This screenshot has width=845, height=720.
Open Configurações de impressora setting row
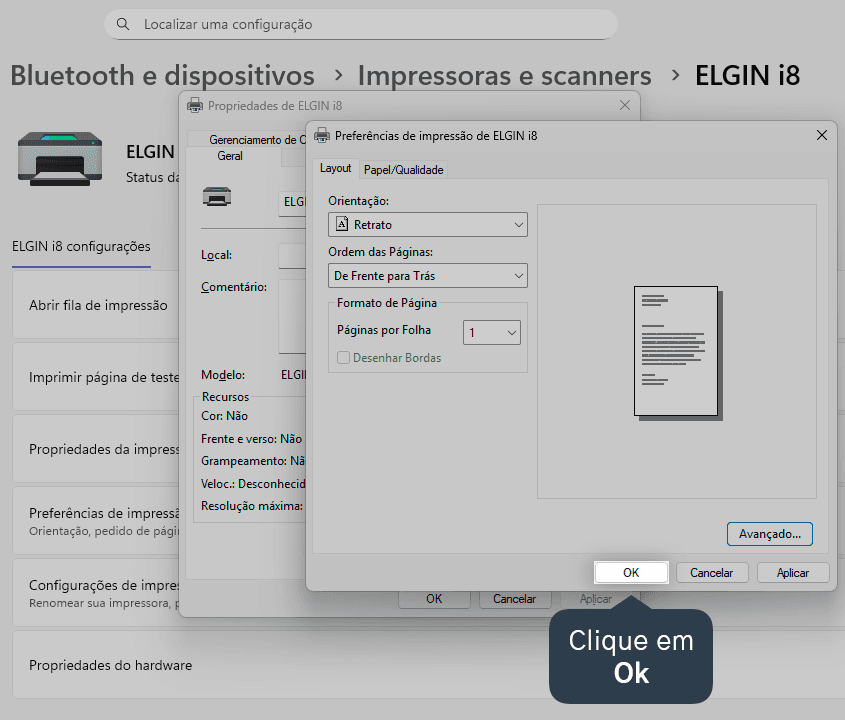[95, 593]
